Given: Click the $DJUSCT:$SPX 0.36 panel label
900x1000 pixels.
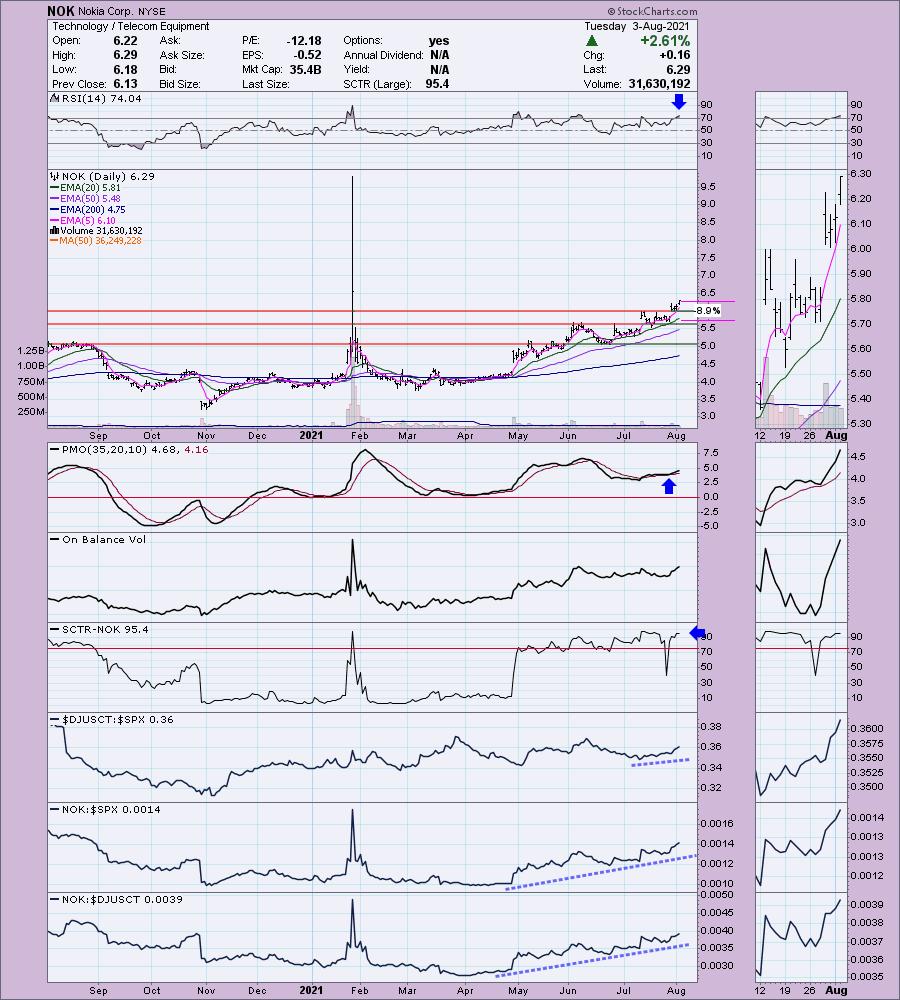Looking at the screenshot, I should [x=118, y=719].
